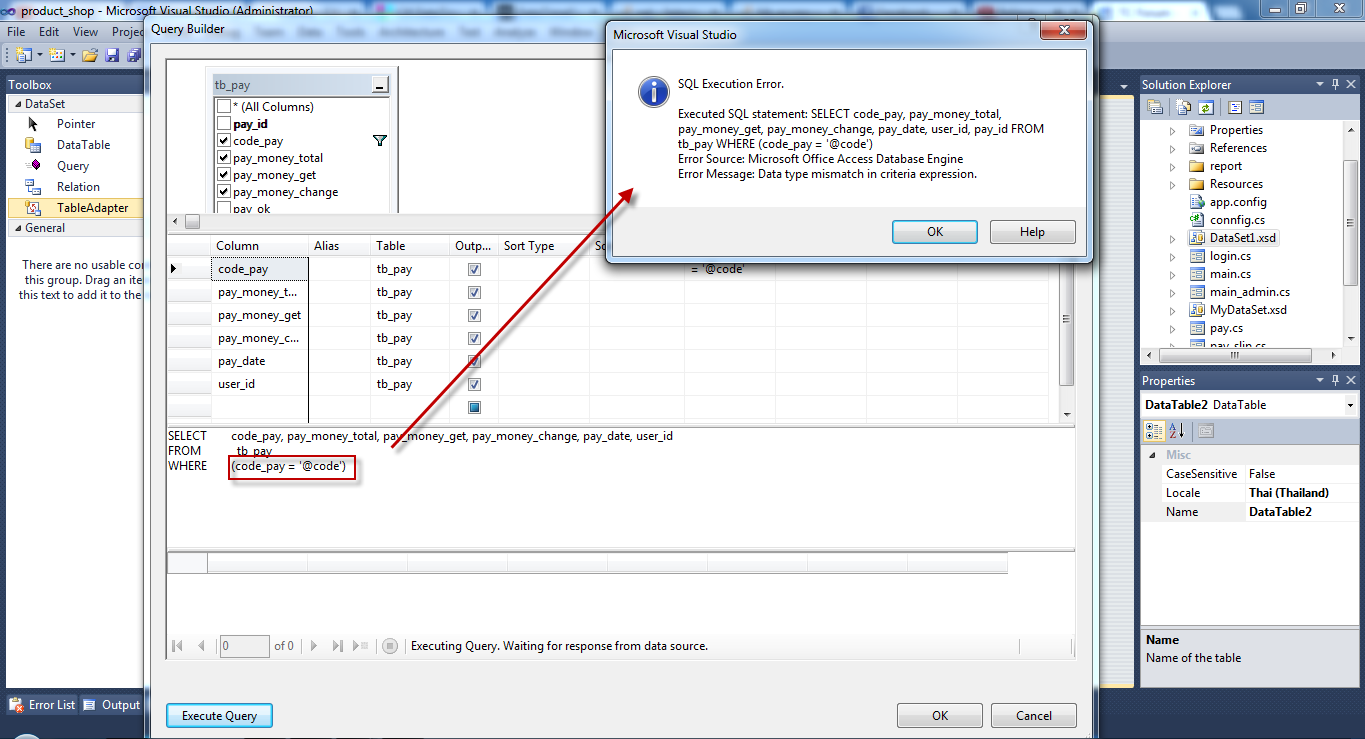Click the Add New Item toolbar icon
The image size is (1365, 739).
pyautogui.click(x=56, y=55)
